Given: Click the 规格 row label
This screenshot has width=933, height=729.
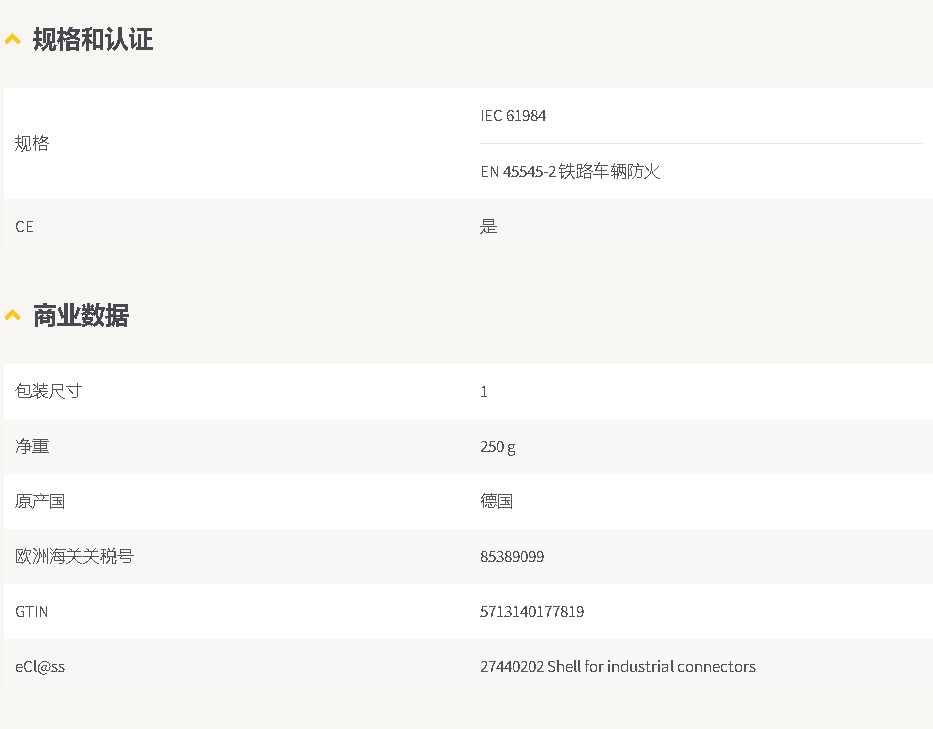Looking at the screenshot, I should (32, 143).
